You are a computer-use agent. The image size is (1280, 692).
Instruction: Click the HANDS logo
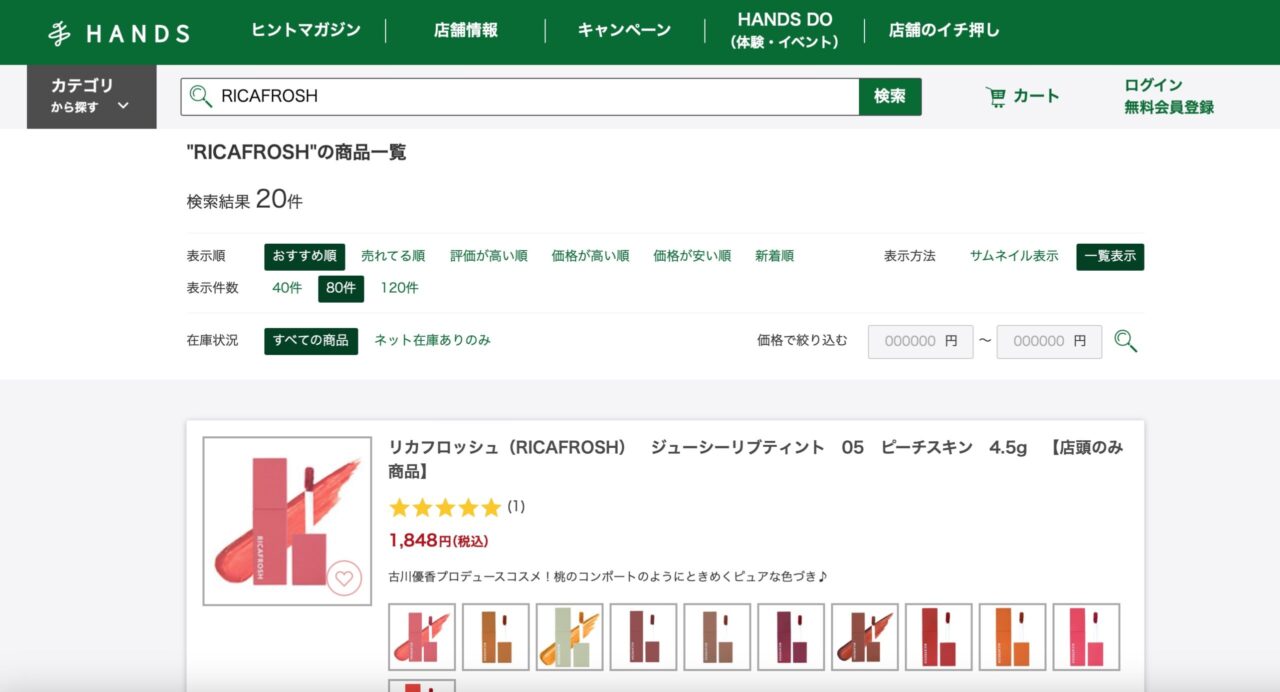(119, 33)
